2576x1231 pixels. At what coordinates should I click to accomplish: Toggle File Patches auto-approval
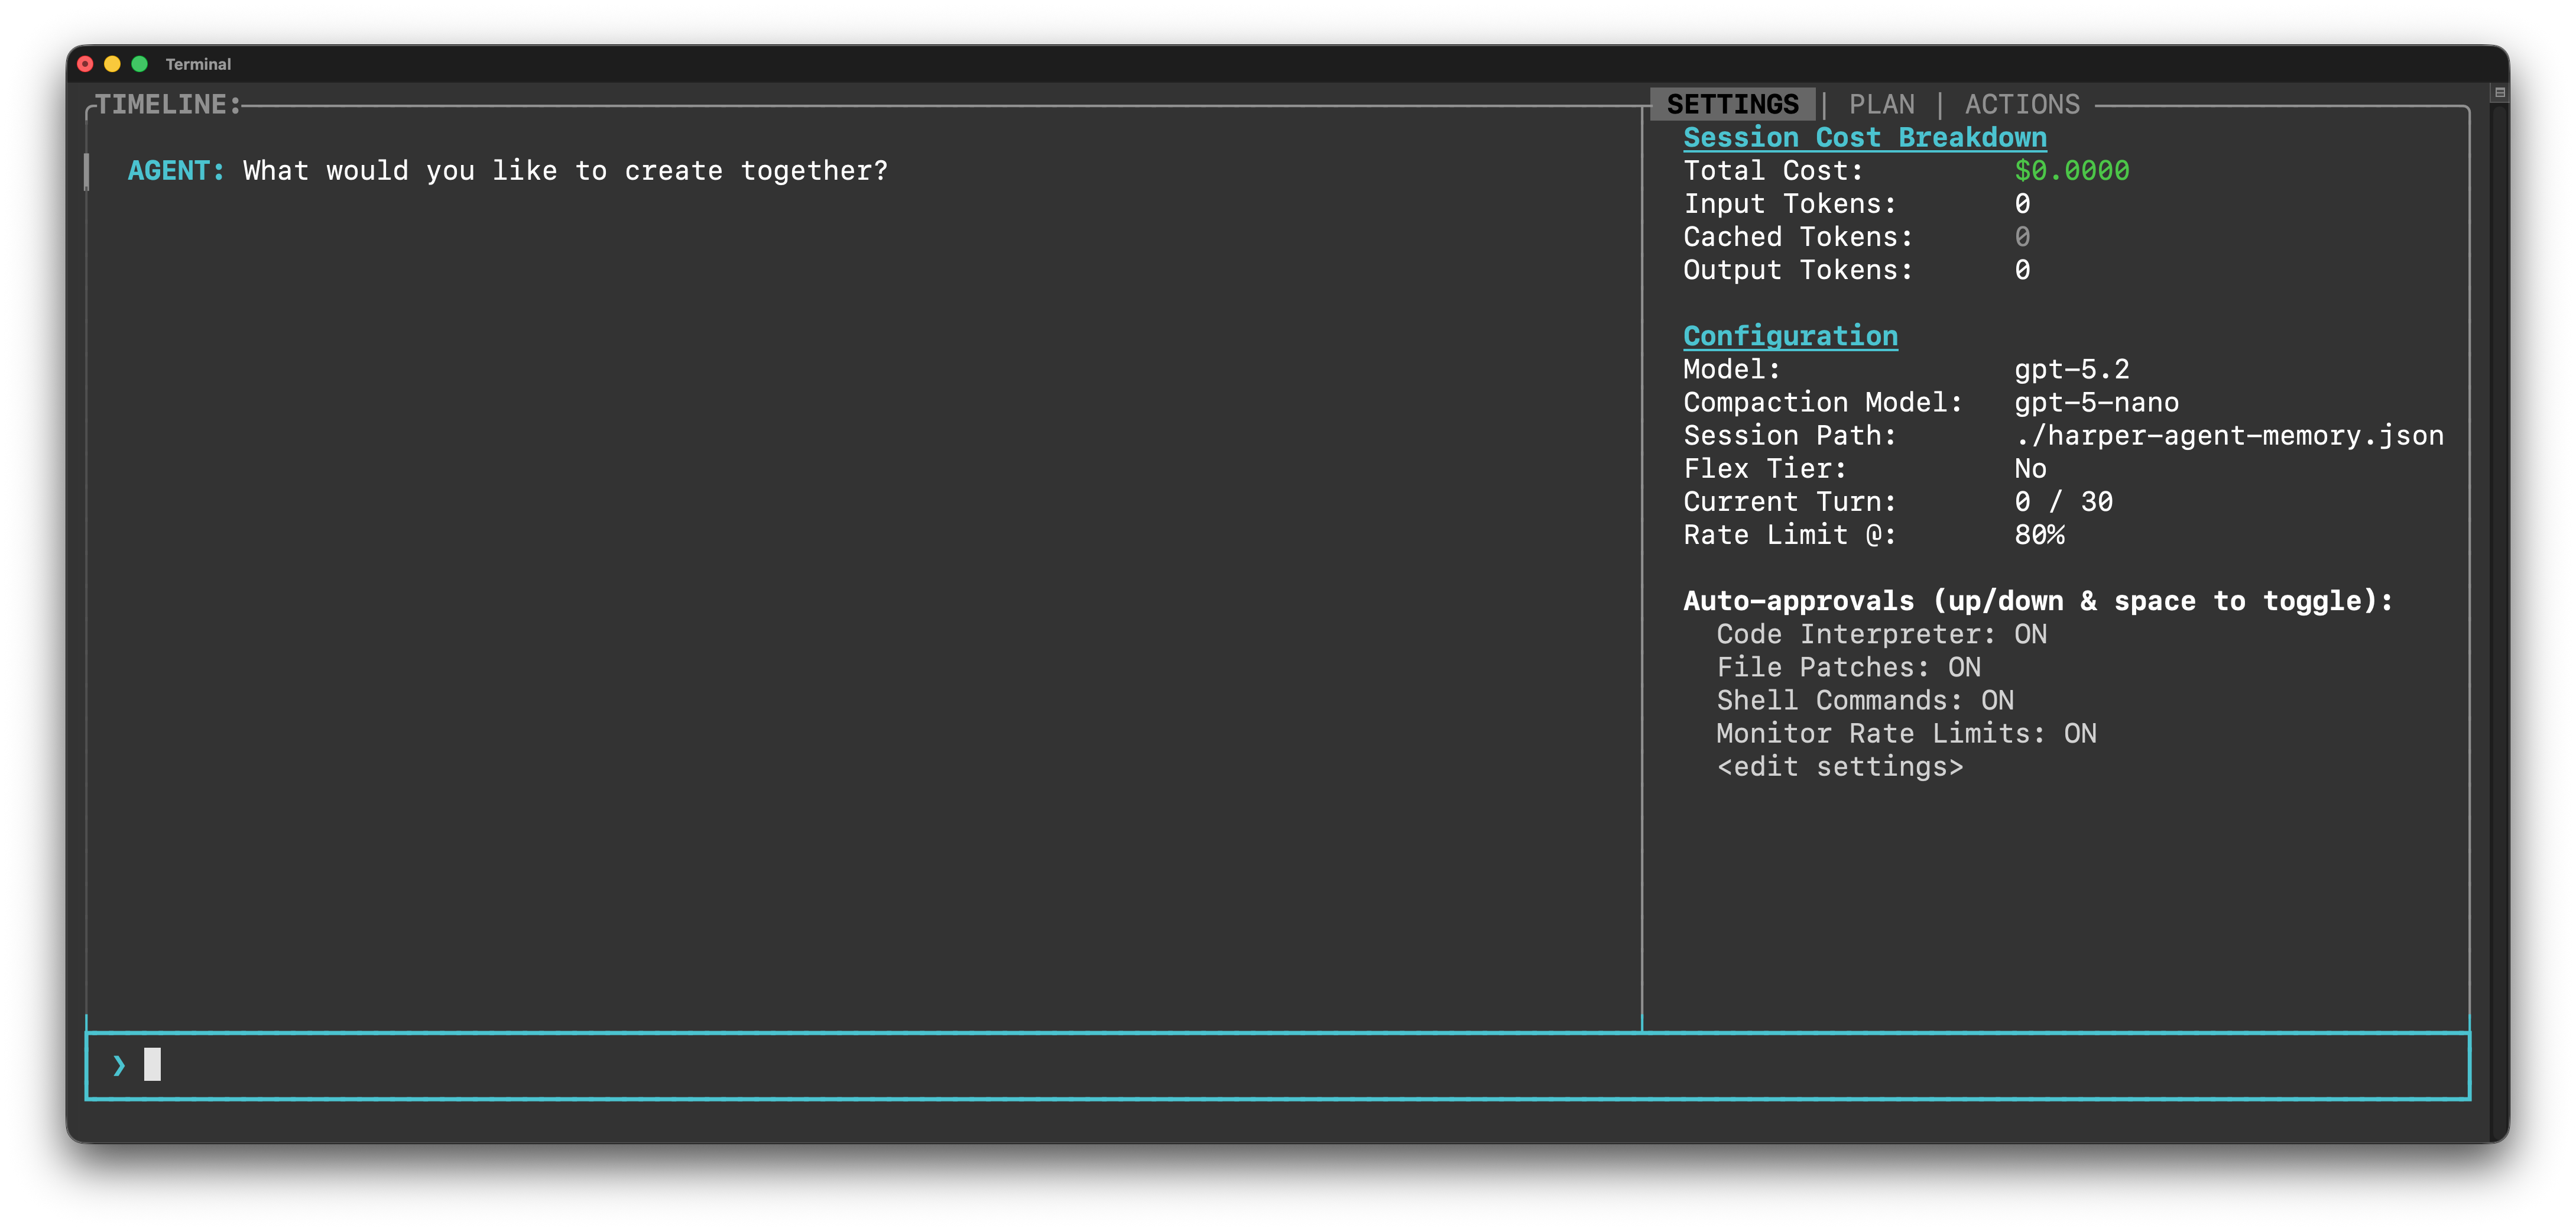[x=1848, y=667]
